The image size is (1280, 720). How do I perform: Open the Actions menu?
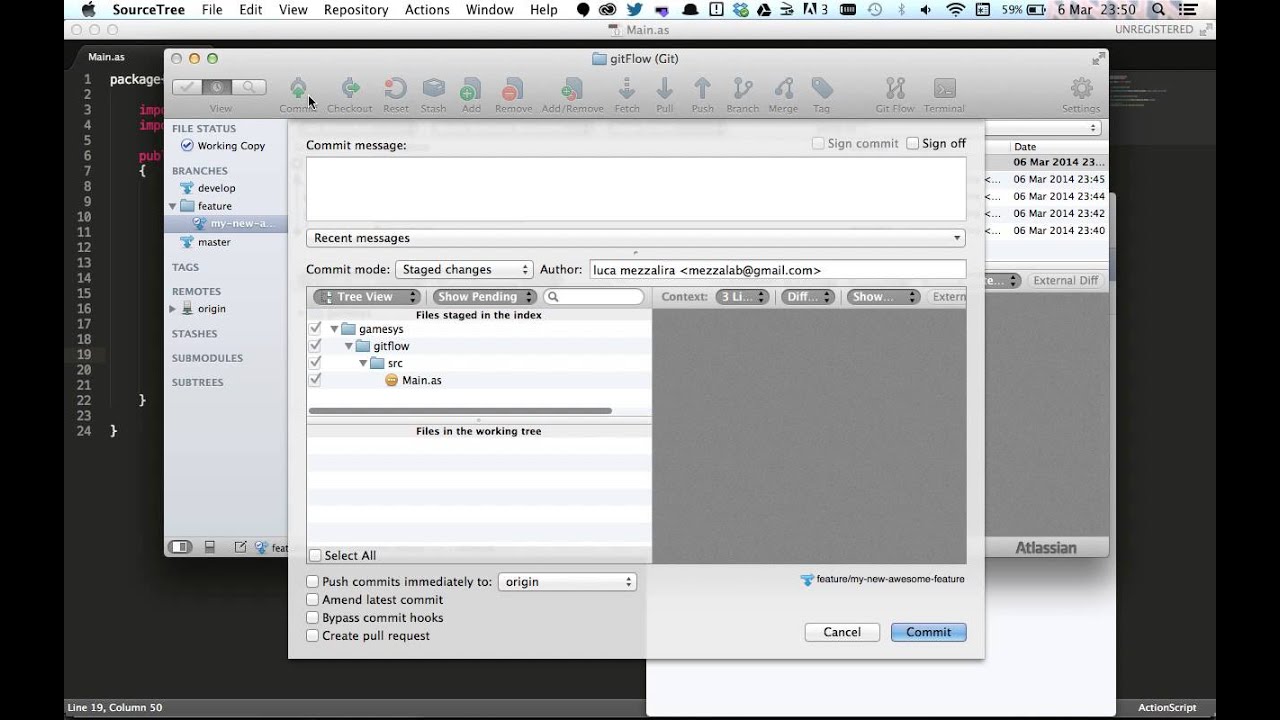(427, 10)
